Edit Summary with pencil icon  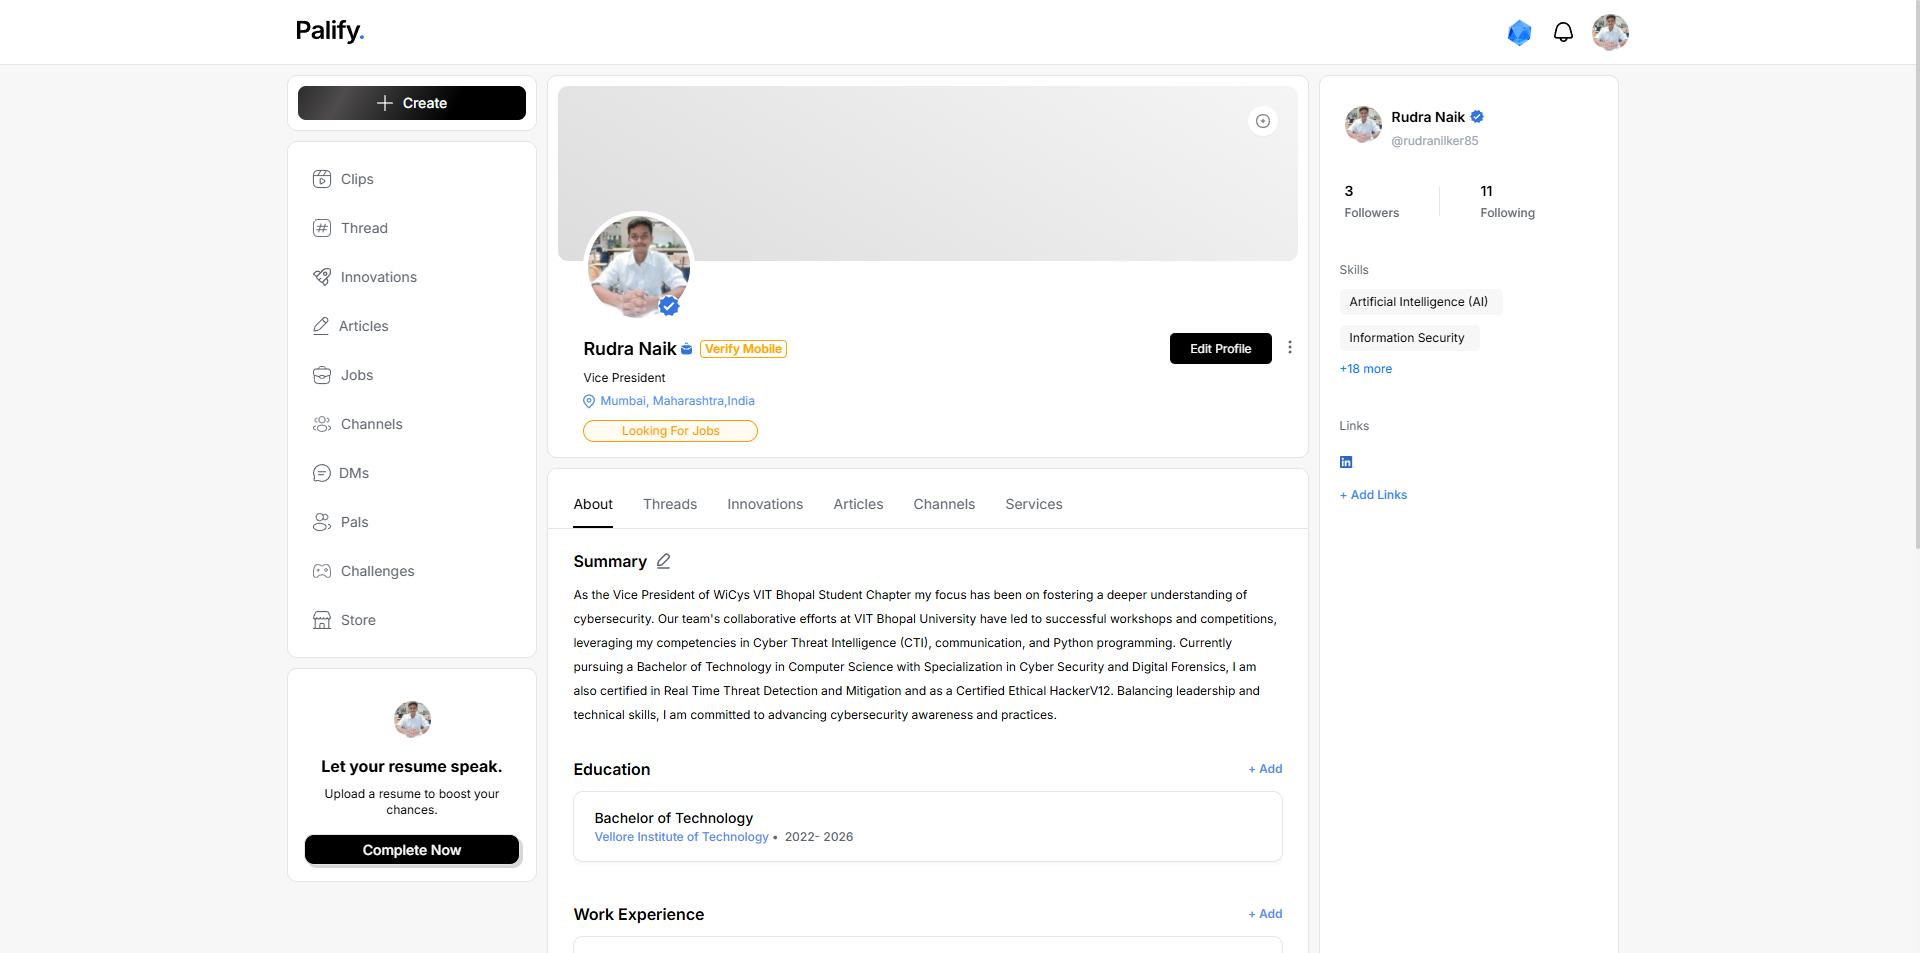pyautogui.click(x=663, y=561)
